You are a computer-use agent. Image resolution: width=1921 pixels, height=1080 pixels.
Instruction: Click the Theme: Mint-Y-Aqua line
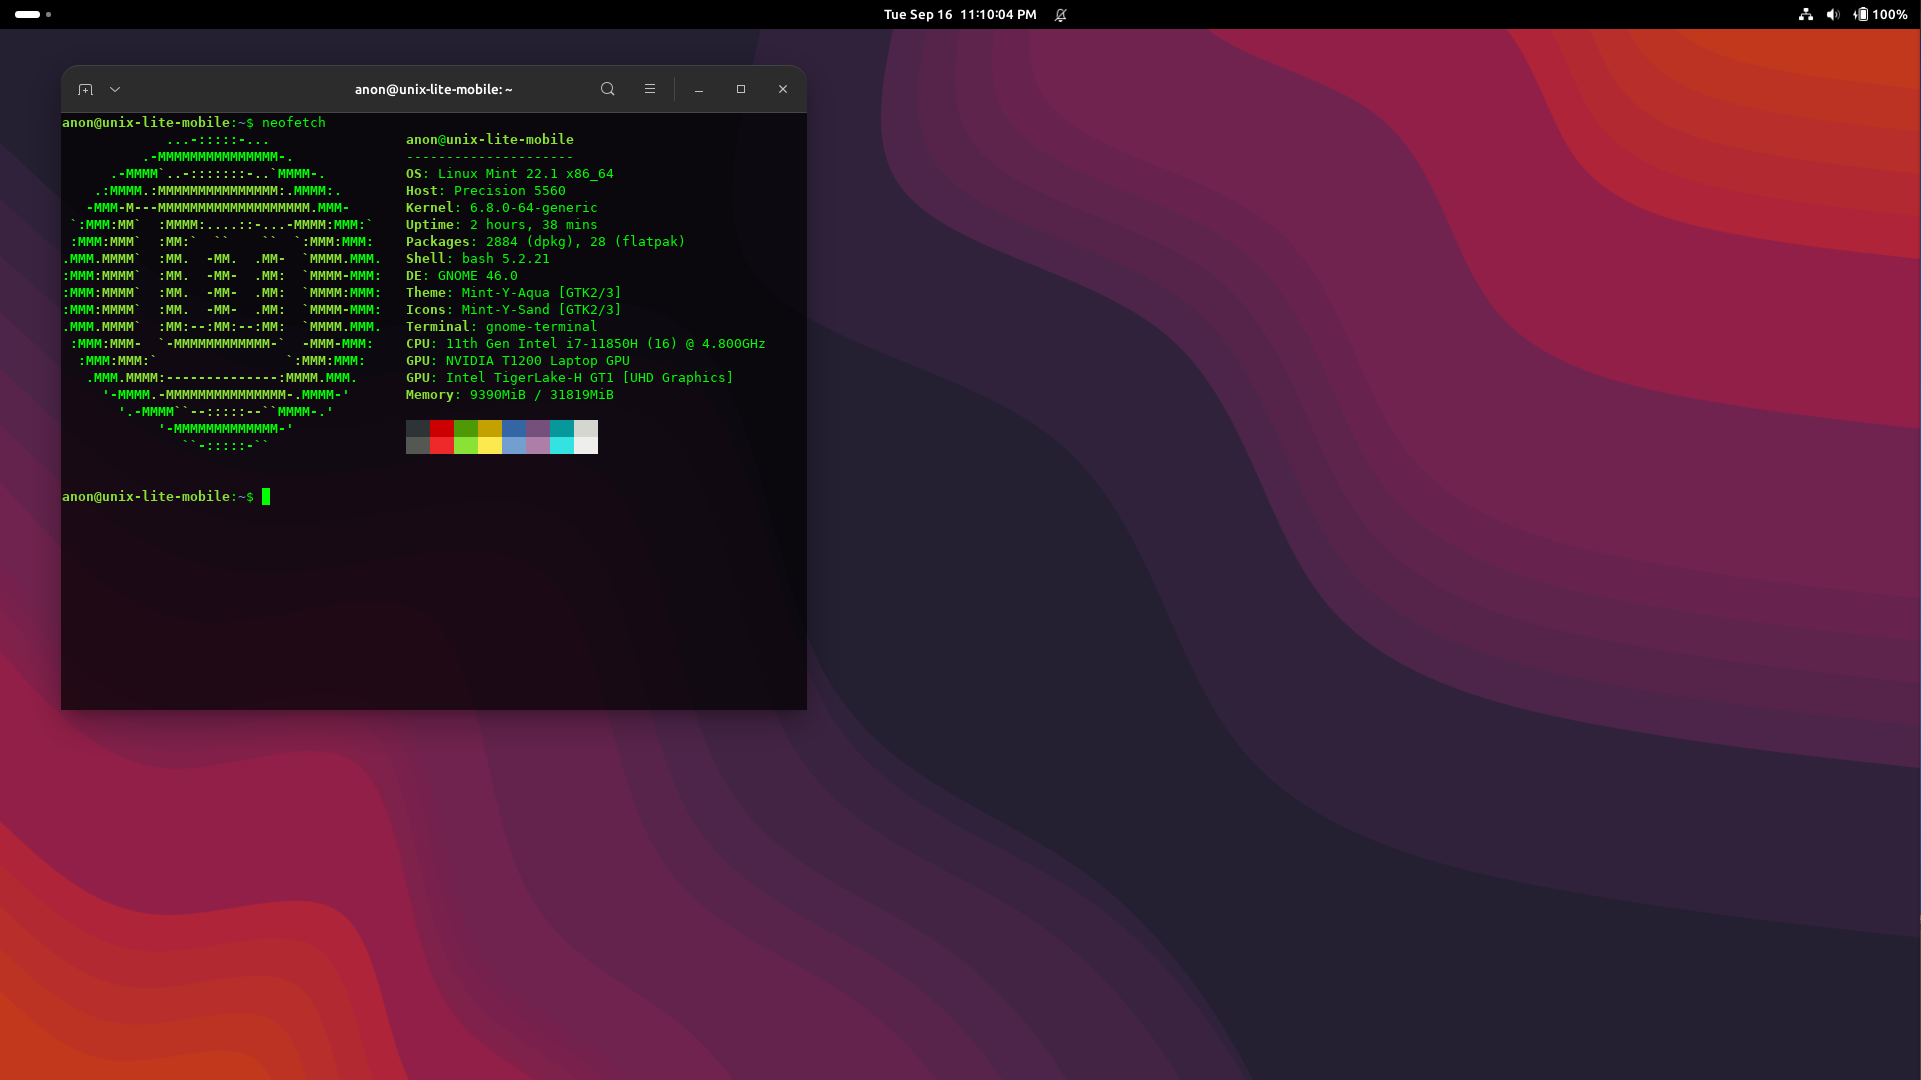coord(514,292)
